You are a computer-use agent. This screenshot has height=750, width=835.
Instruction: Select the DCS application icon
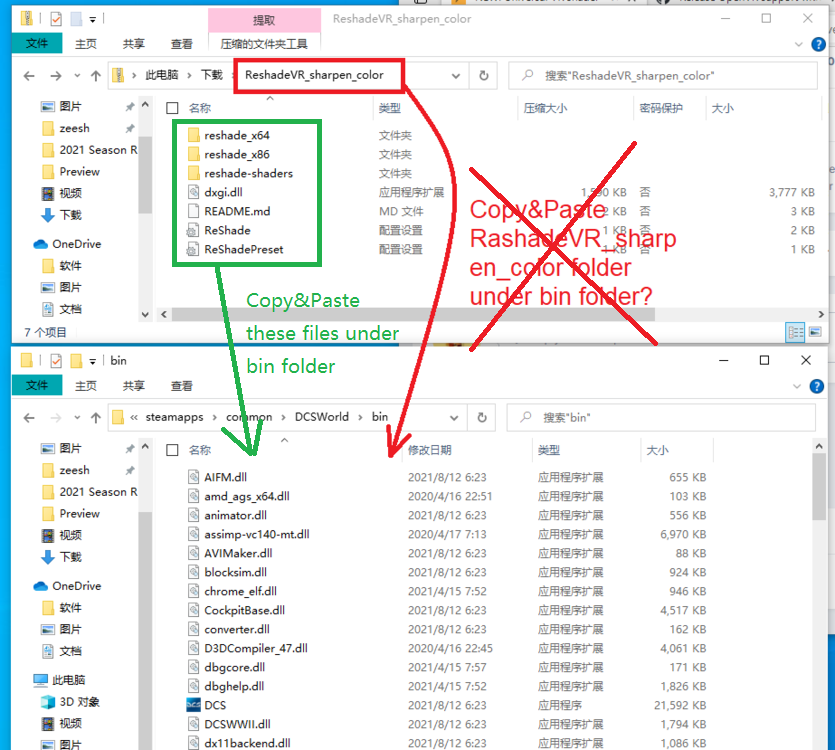193,705
